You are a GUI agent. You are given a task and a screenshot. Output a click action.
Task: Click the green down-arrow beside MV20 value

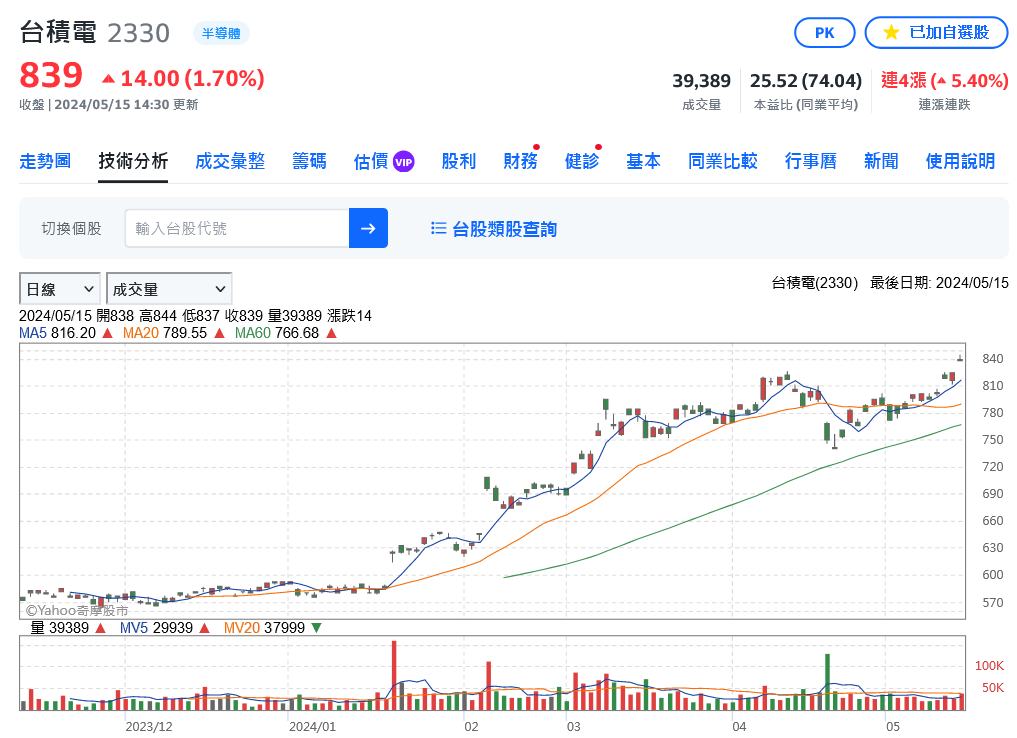pyautogui.click(x=316, y=628)
